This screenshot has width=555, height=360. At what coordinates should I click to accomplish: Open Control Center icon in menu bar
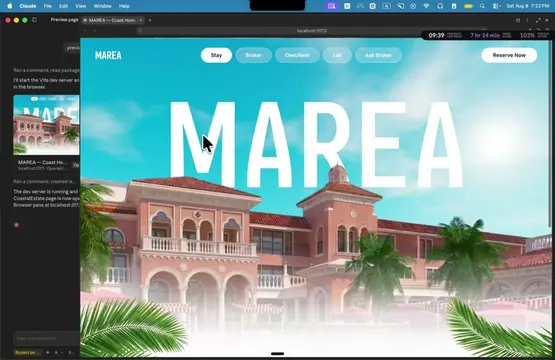496,6
